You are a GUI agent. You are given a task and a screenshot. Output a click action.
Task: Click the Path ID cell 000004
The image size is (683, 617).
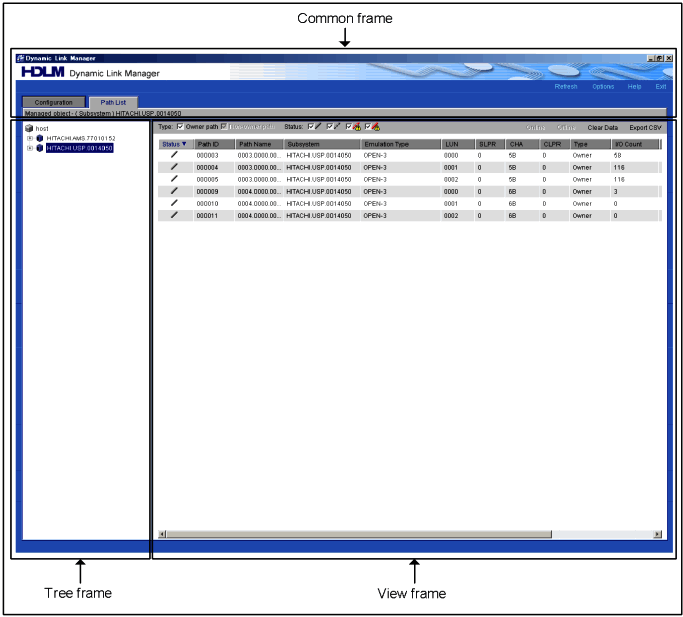(x=207, y=167)
